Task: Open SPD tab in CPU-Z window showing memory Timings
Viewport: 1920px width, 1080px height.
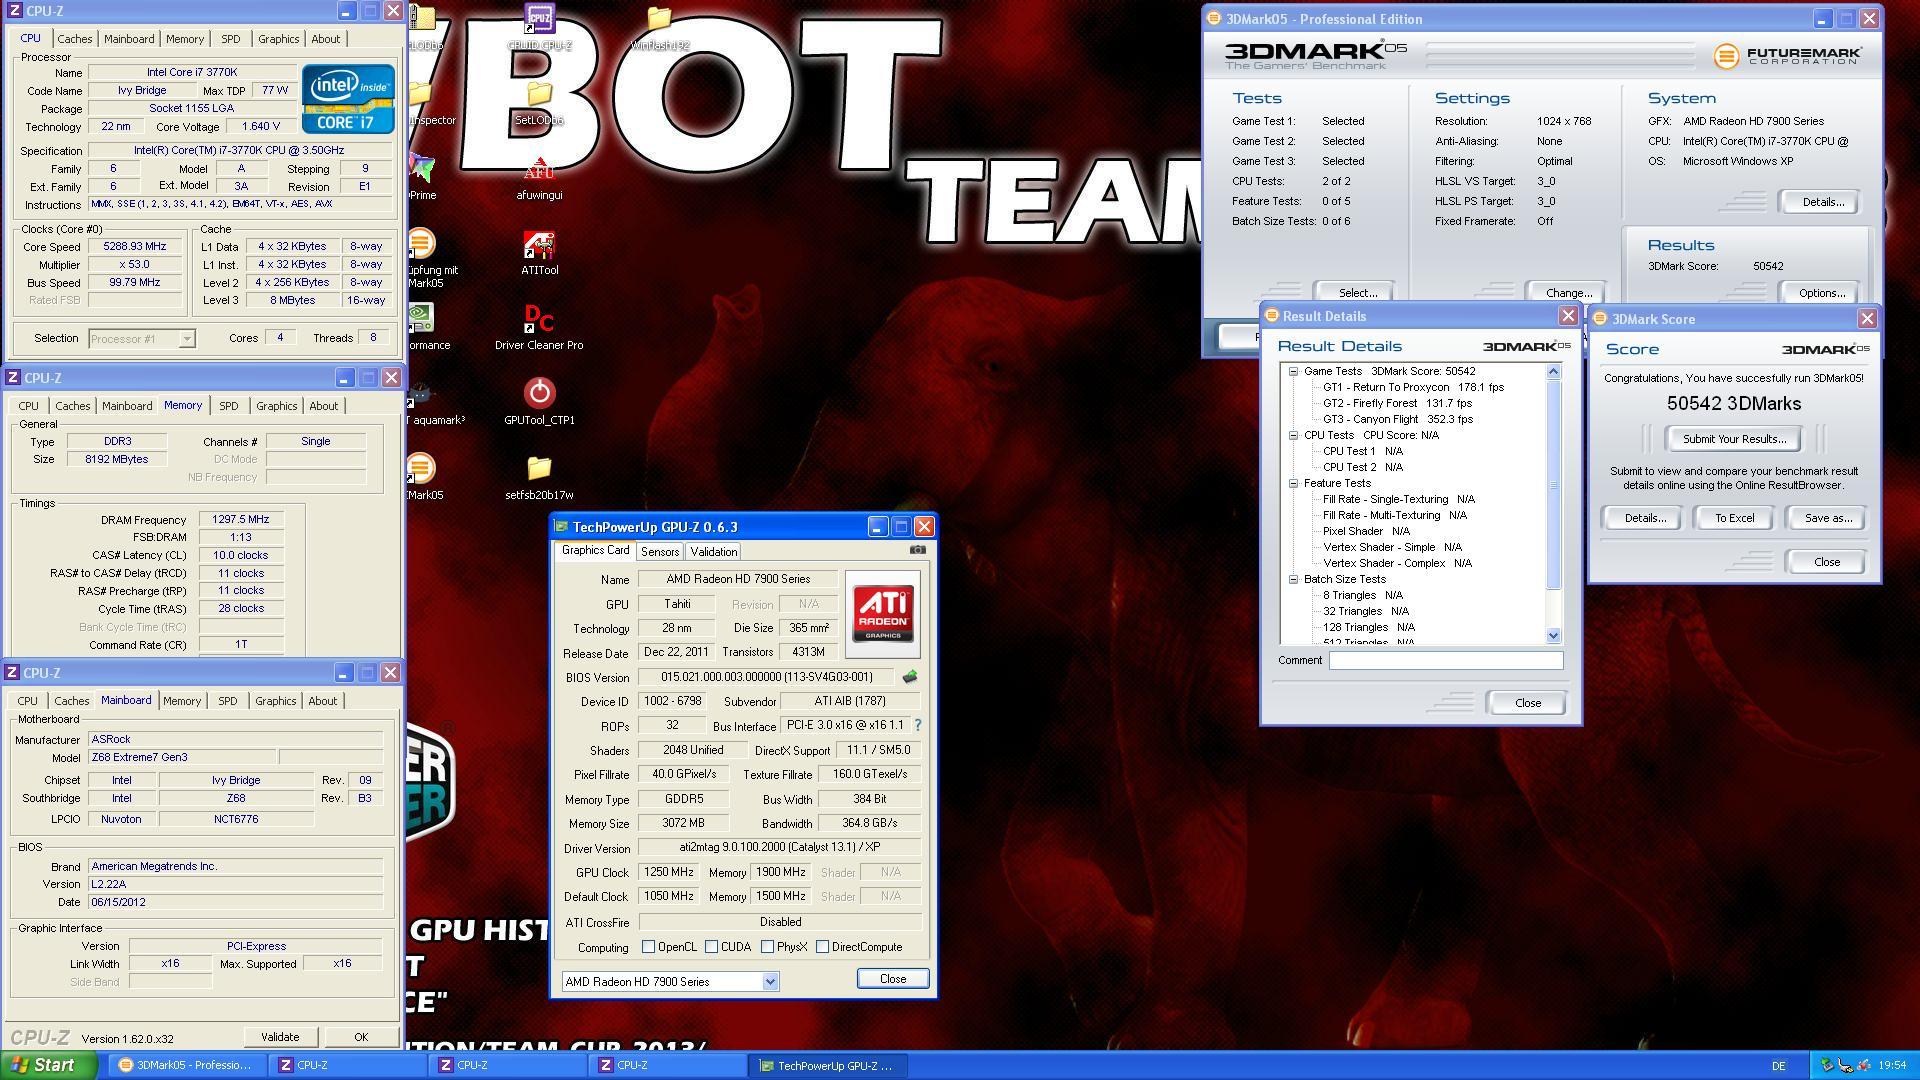Action: (229, 406)
